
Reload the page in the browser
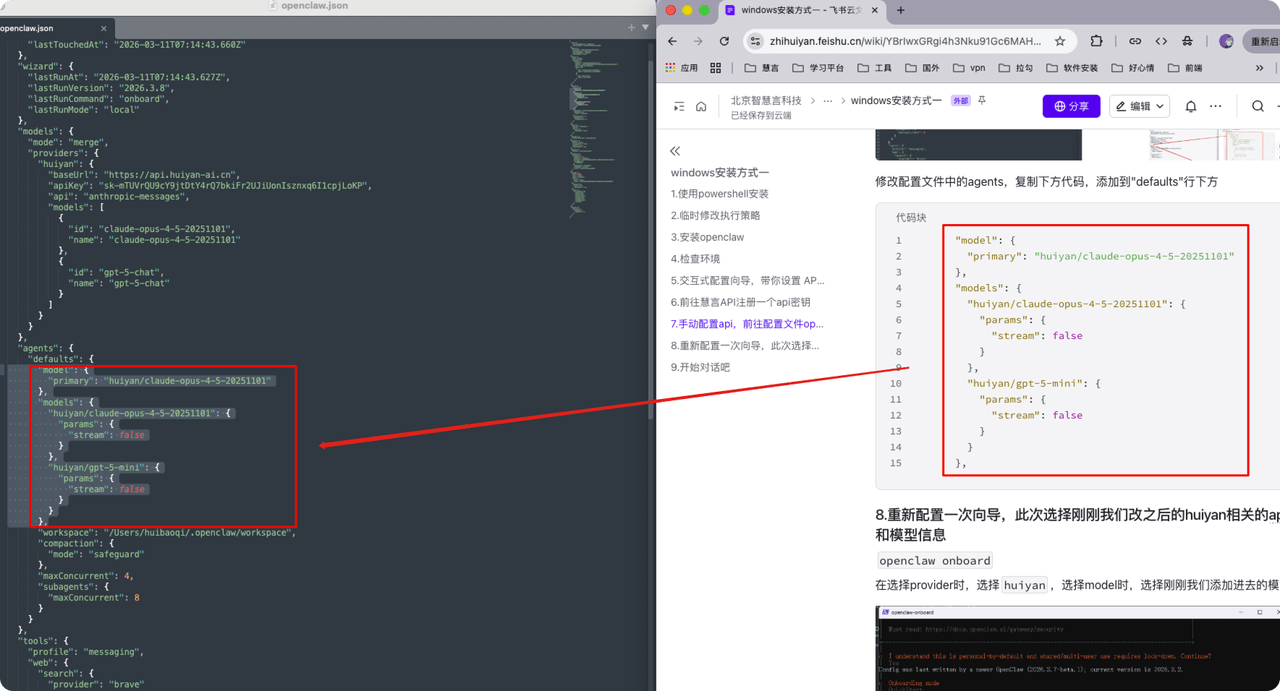click(724, 41)
